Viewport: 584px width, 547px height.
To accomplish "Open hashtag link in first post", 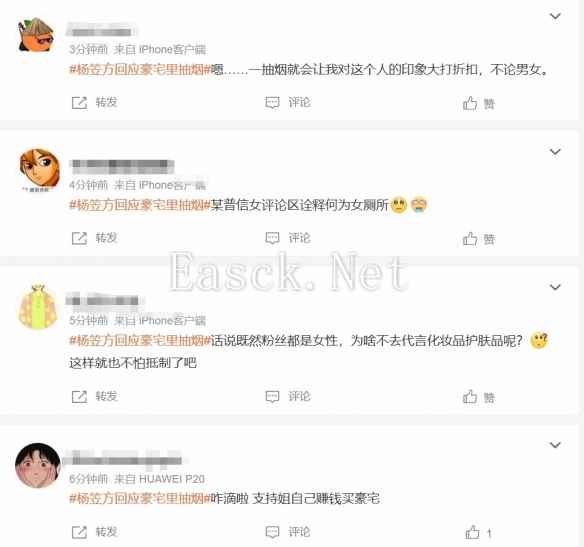I will [x=140, y=70].
